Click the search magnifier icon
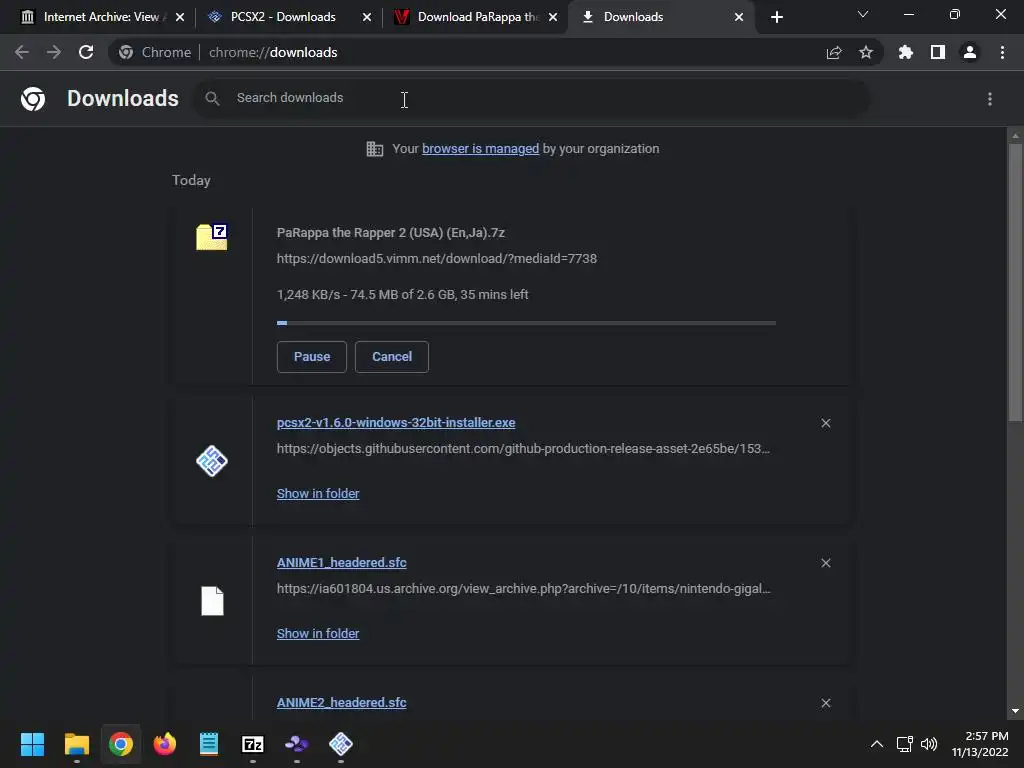This screenshot has height=768, width=1024. click(x=212, y=99)
